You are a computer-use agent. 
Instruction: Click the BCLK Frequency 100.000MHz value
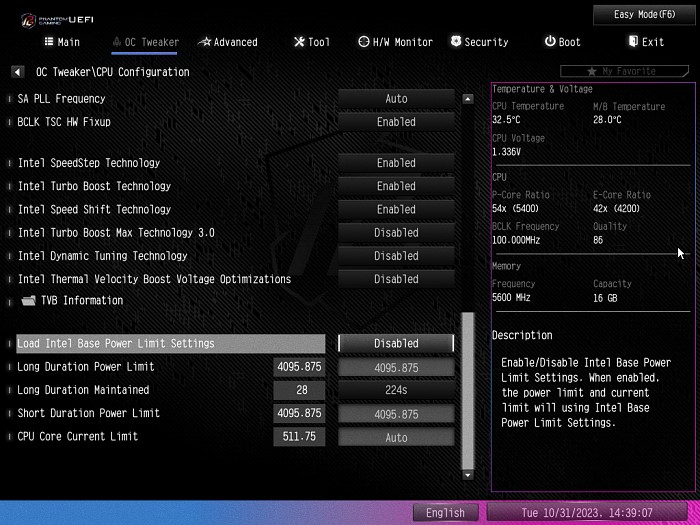pos(516,240)
